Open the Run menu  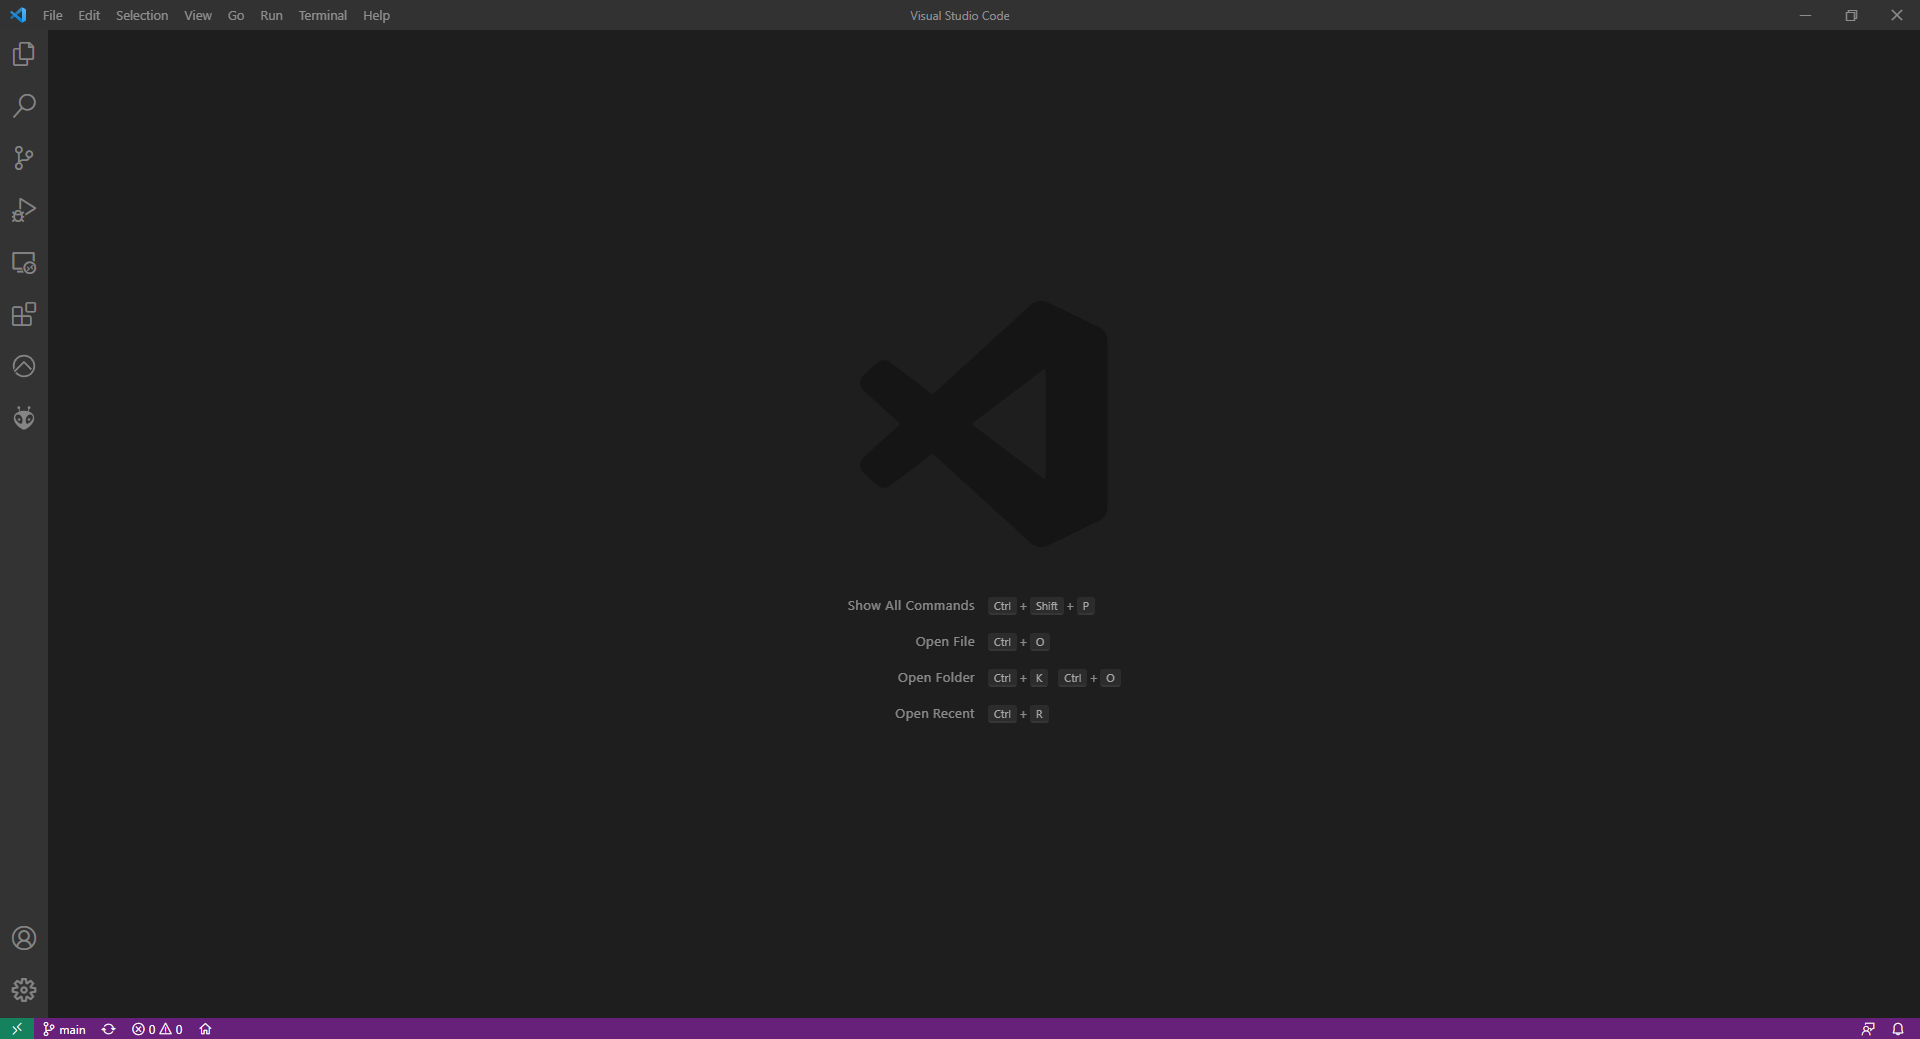click(x=271, y=15)
